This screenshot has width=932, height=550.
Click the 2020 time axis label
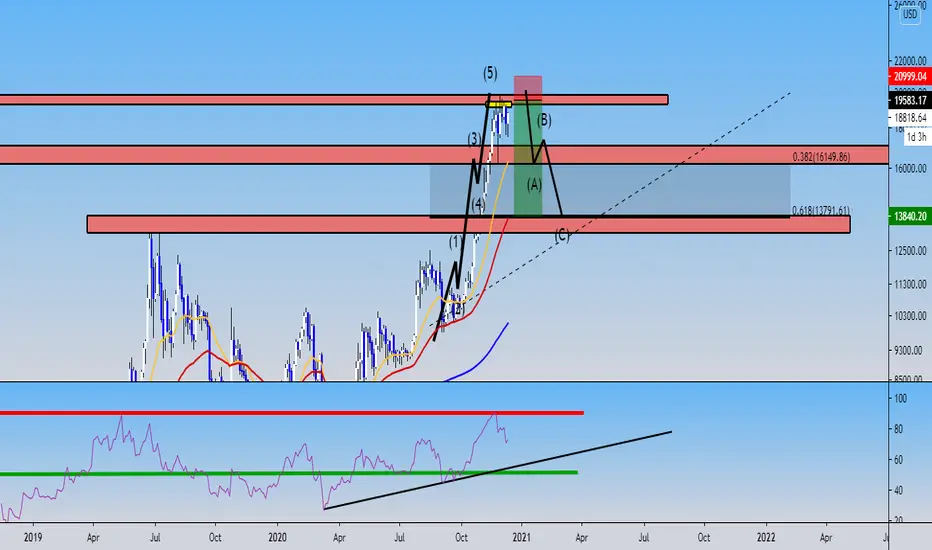click(277, 538)
